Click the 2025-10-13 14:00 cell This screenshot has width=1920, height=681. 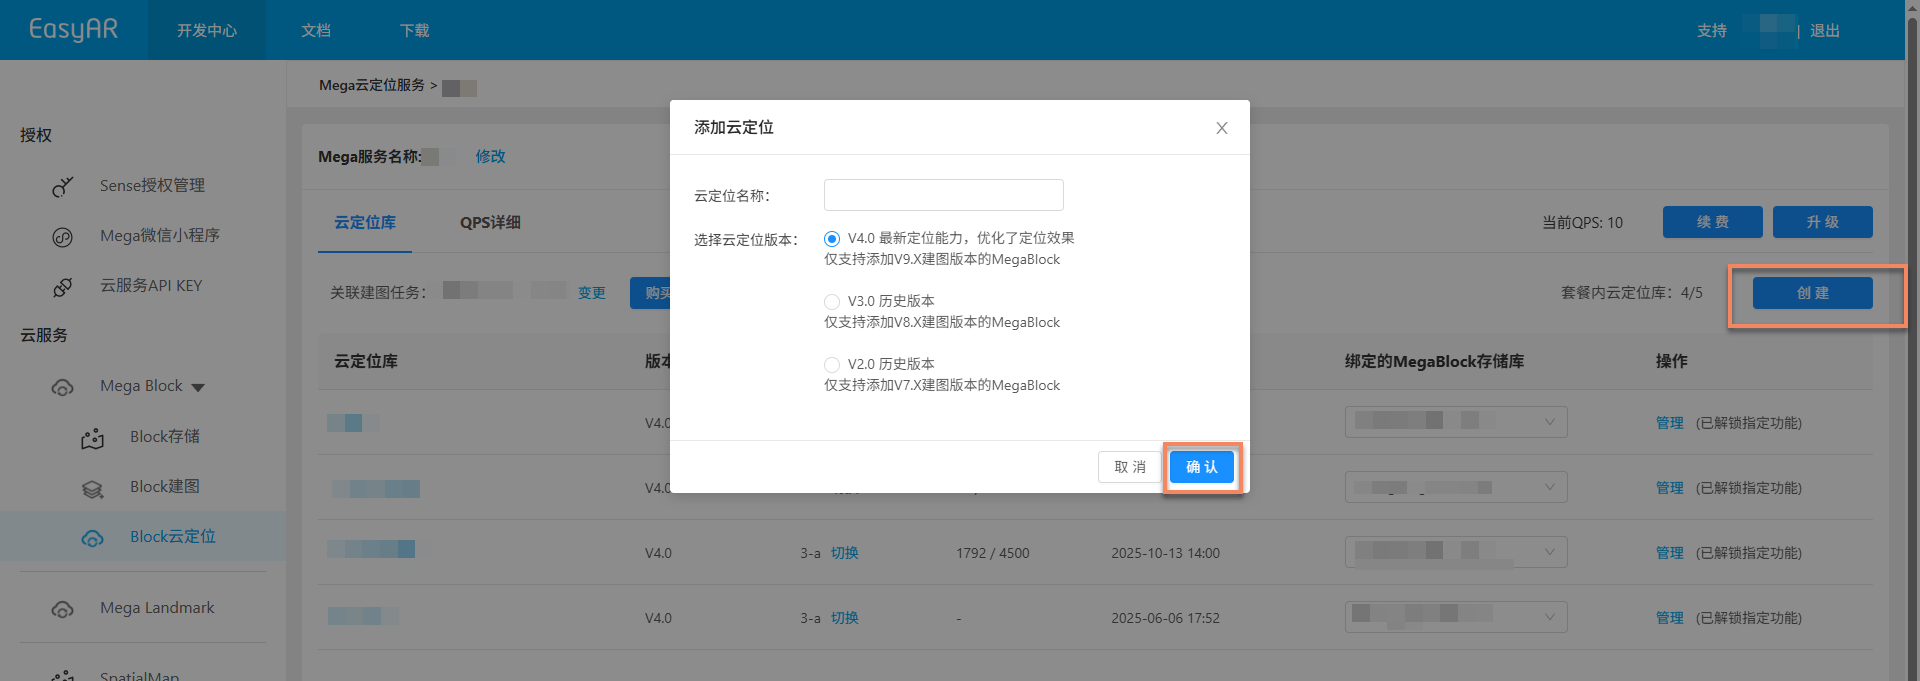pyautogui.click(x=1165, y=553)
